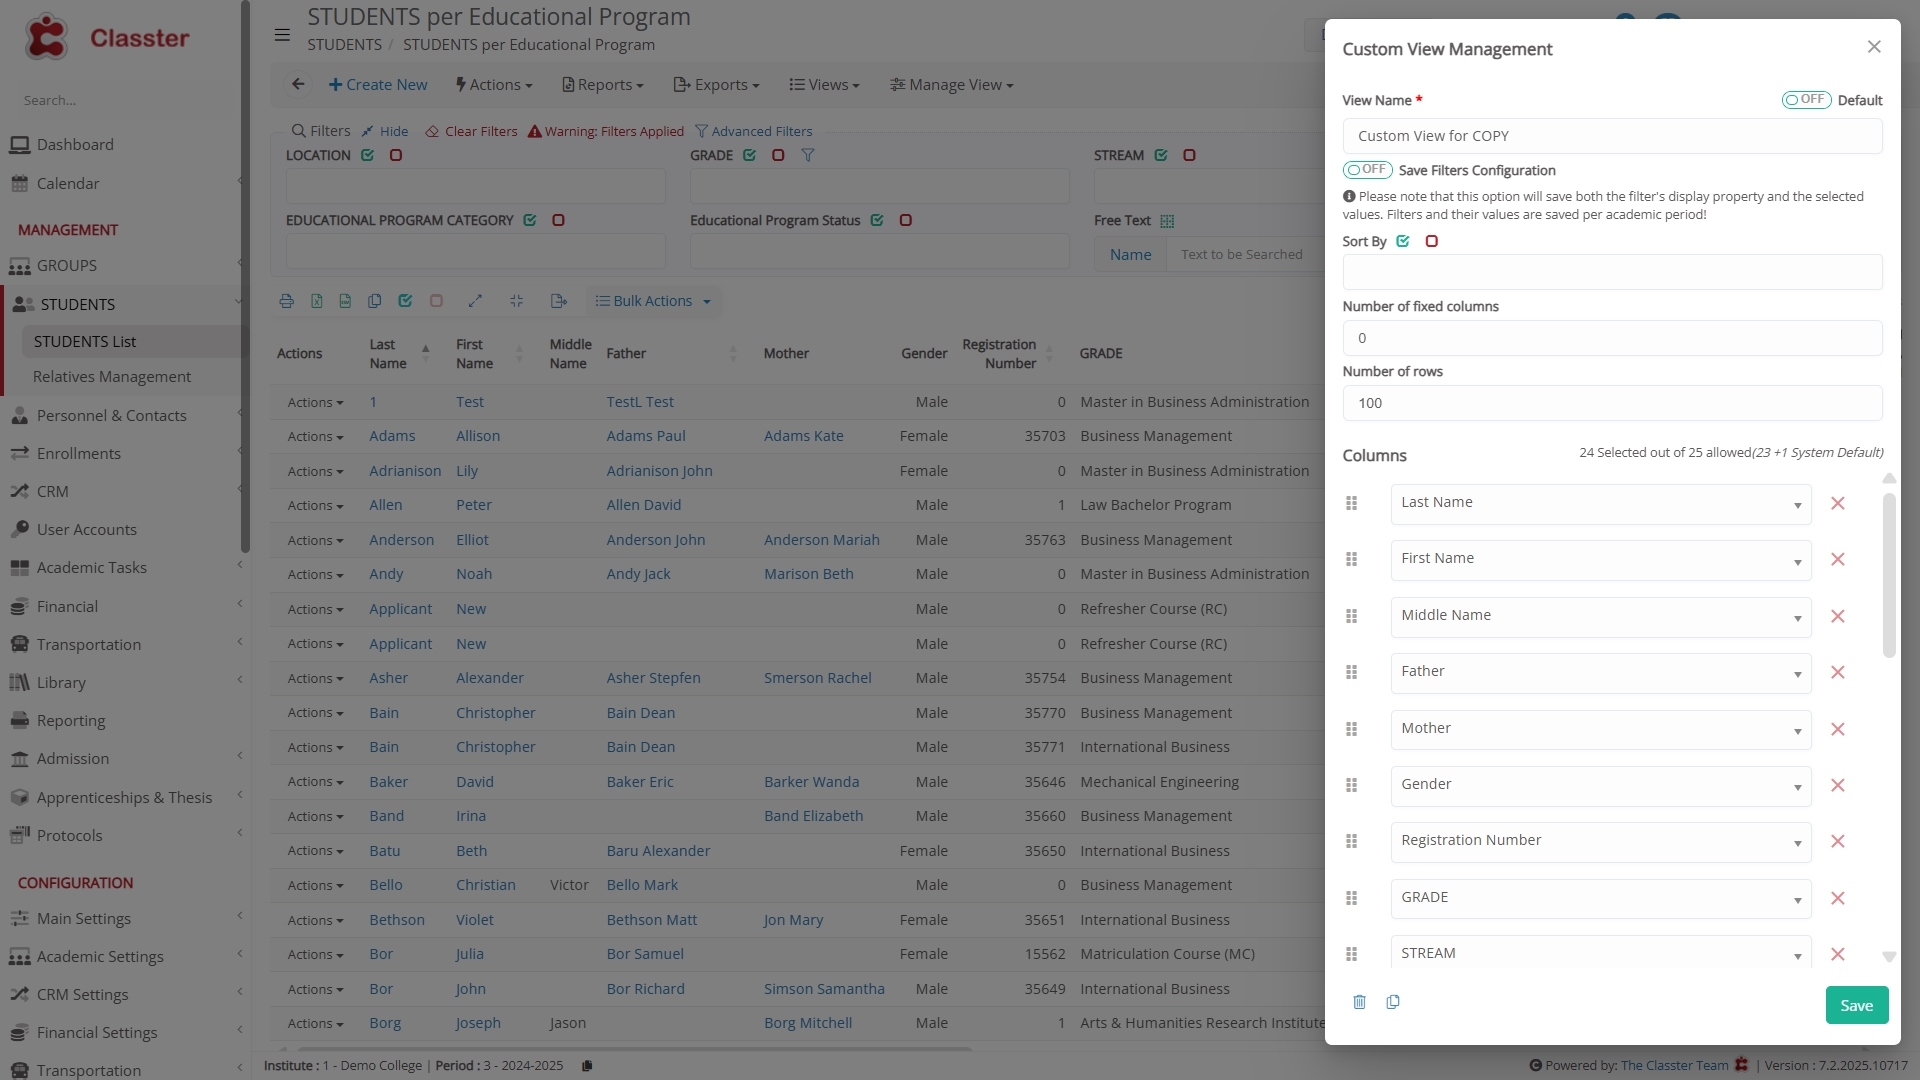Image resolution: width=1920 pixels, height=1080 pixels.
Task: Save the custom view
Action: tap(1856, 1005)
